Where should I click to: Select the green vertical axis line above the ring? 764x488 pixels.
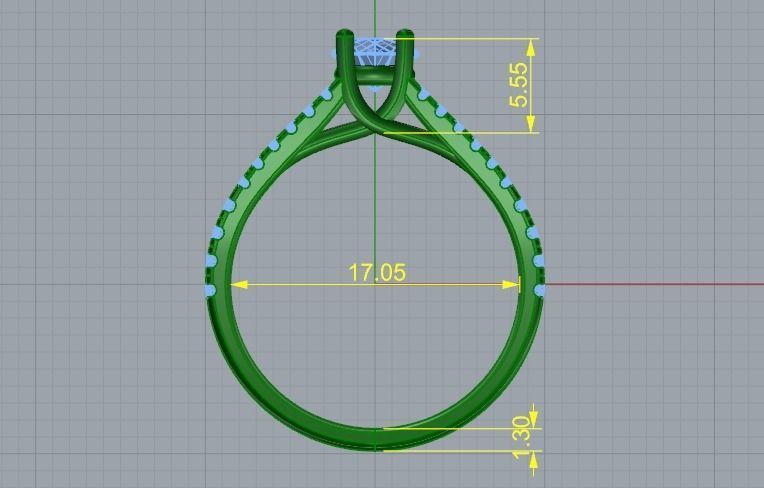(x=375, y=19)
